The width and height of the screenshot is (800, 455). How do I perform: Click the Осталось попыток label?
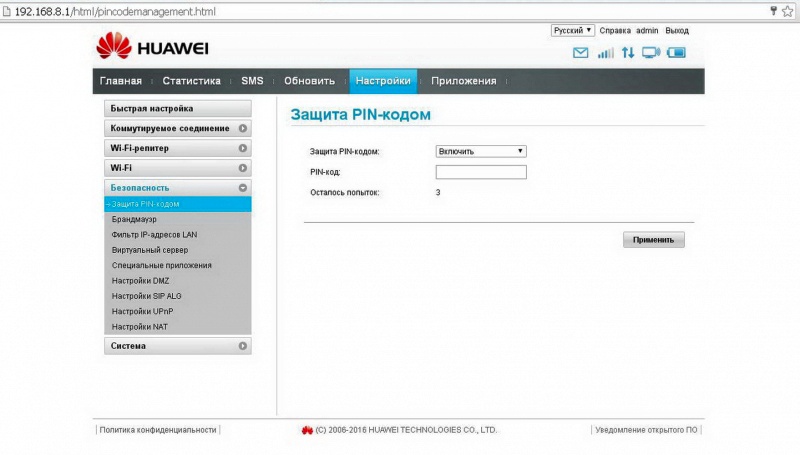pyautogui.click(x=344, y=193)
